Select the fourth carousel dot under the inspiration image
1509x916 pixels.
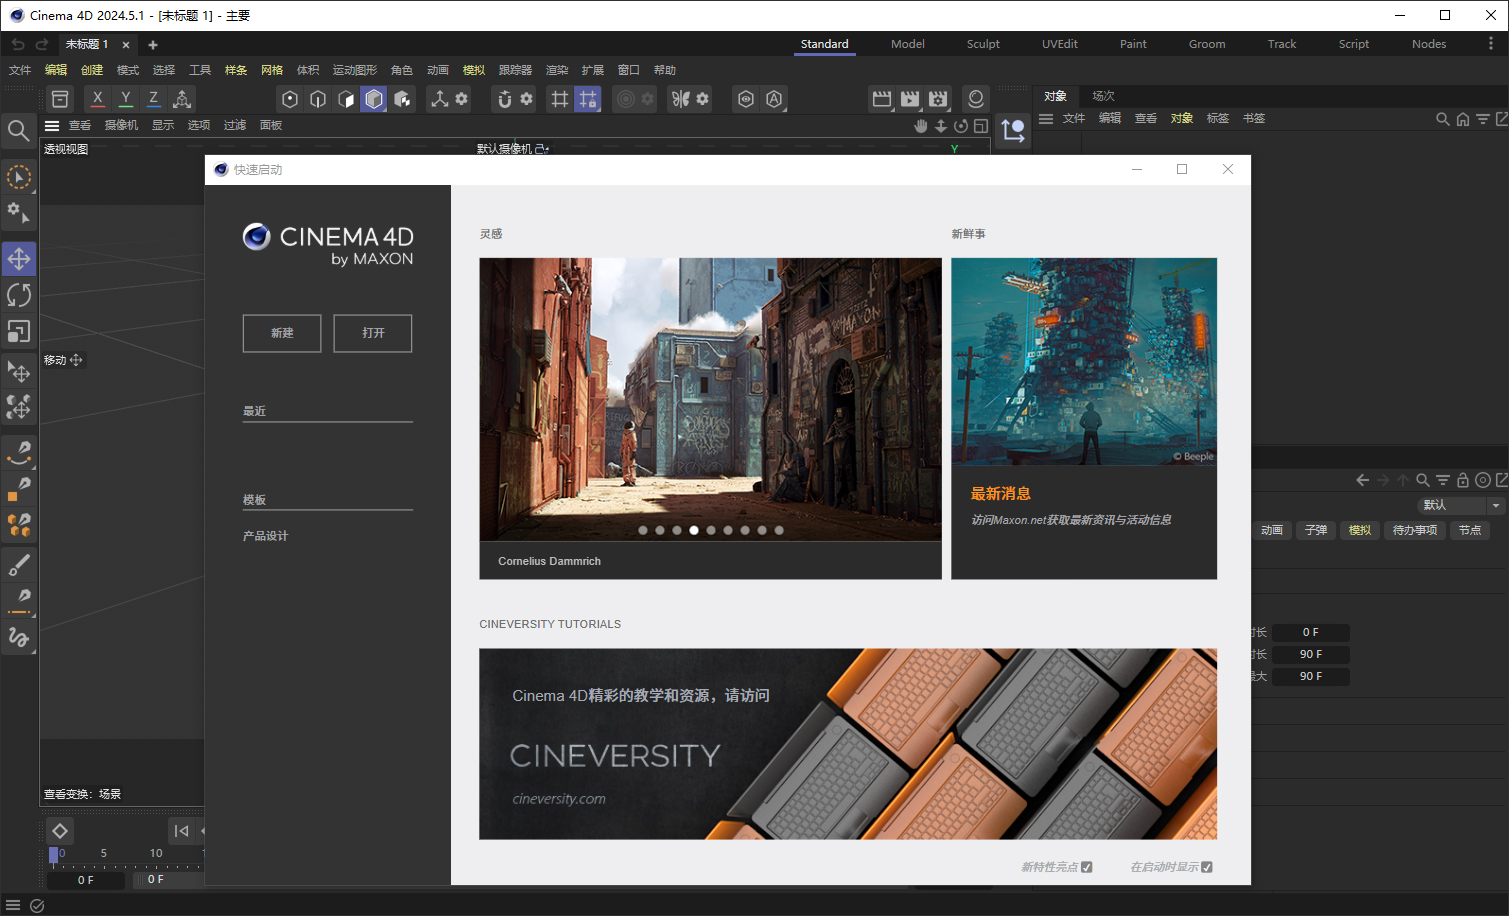[693, 530]
